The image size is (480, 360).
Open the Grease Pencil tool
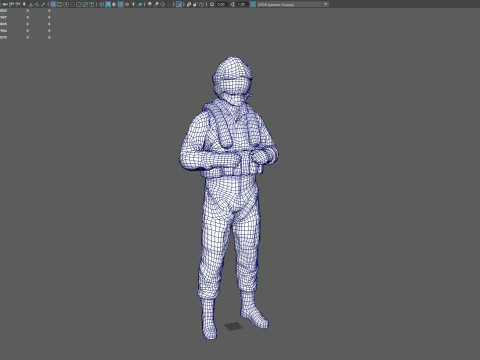point(43,4)
